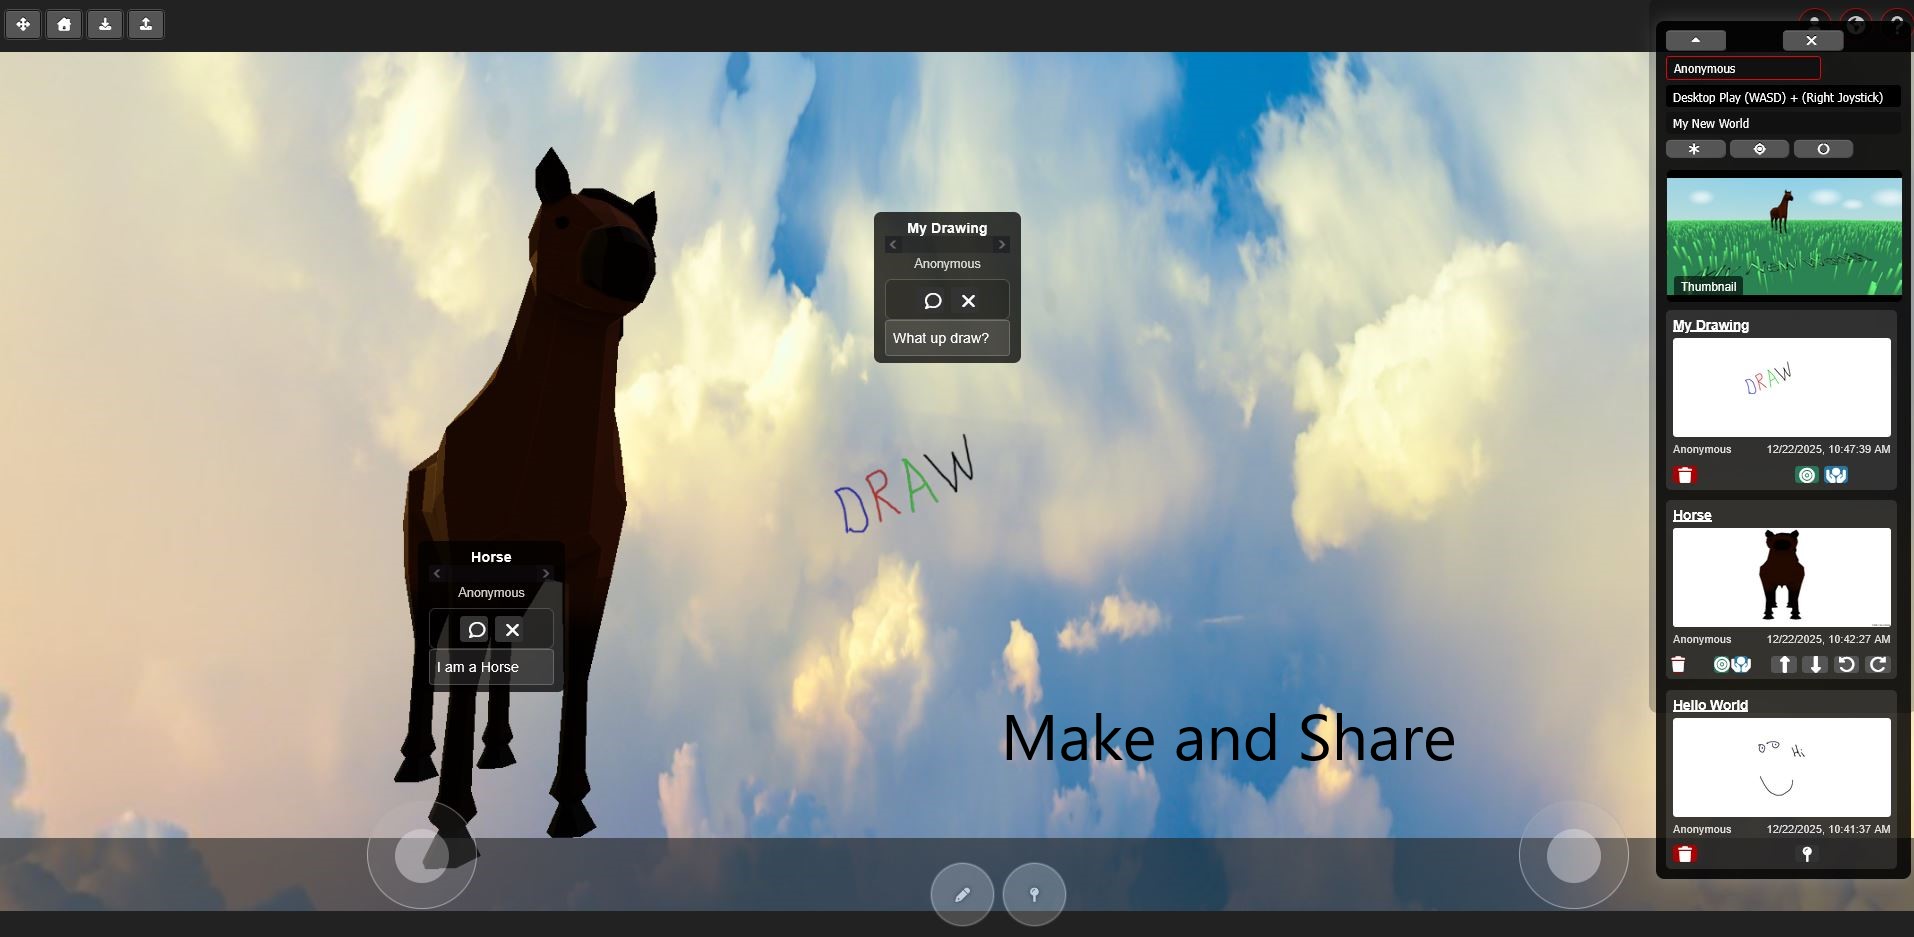Select the pencil draw tool at bottom
This screenshot has width=1914, height=937.
962,894
